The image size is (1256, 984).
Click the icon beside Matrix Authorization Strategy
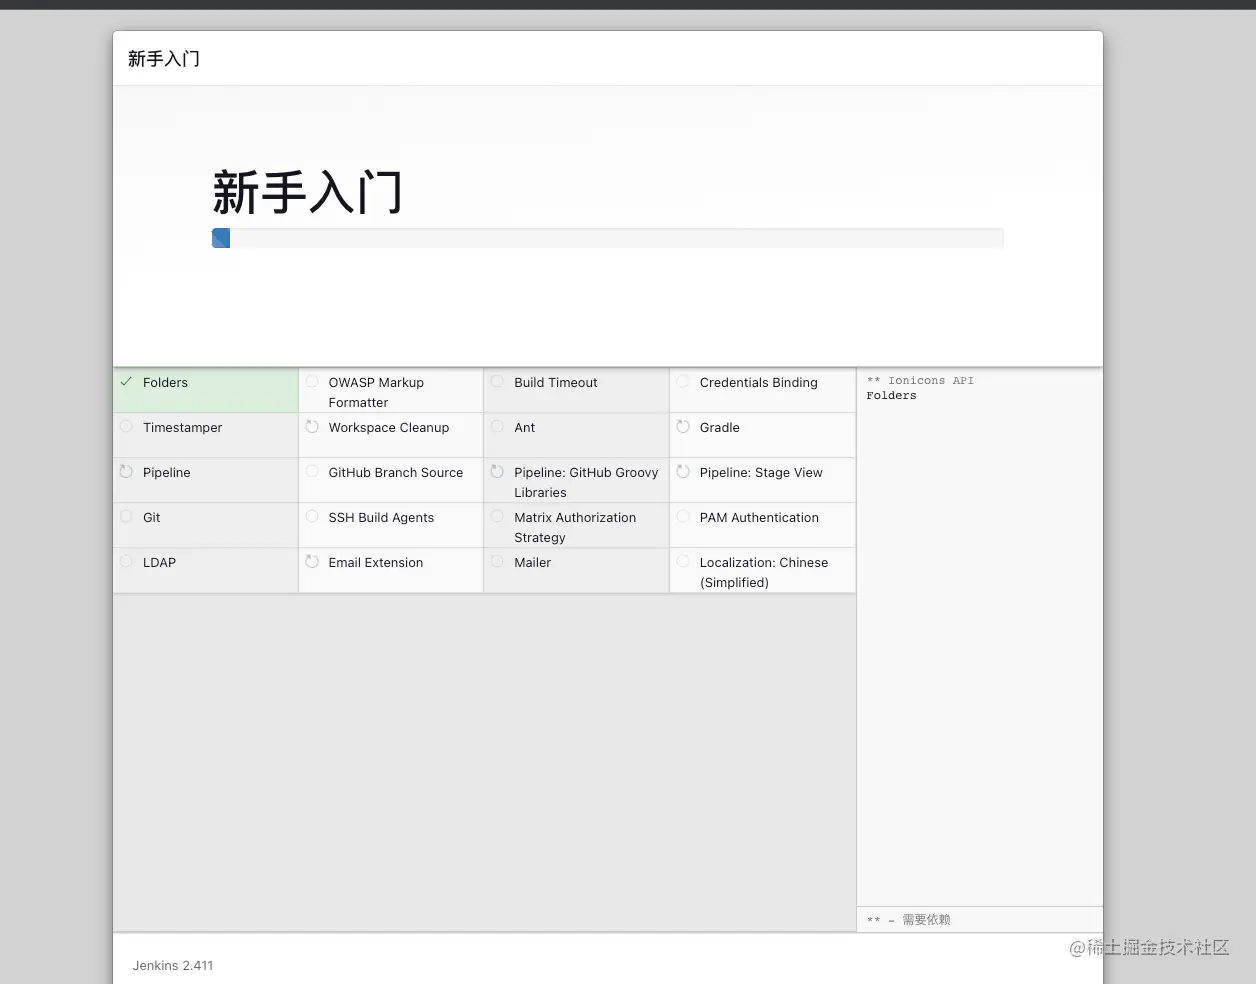click(497, 516)
